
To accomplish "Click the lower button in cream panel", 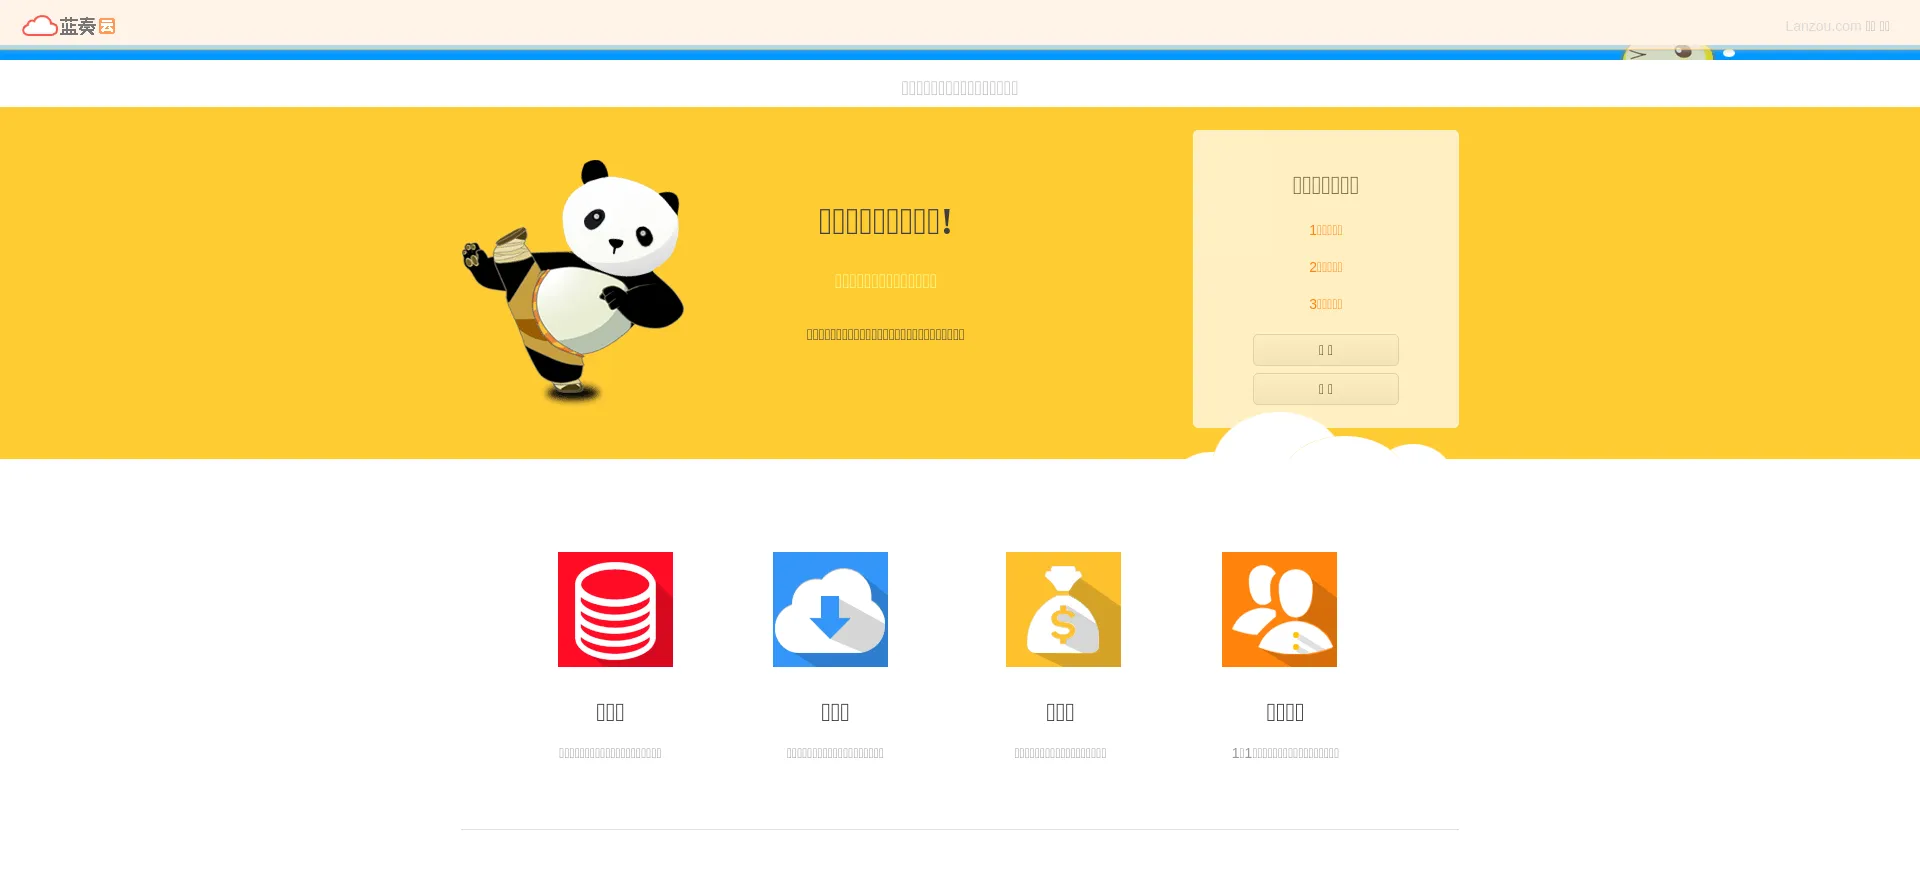I will pyautogui.click(x=1325, y=389).
